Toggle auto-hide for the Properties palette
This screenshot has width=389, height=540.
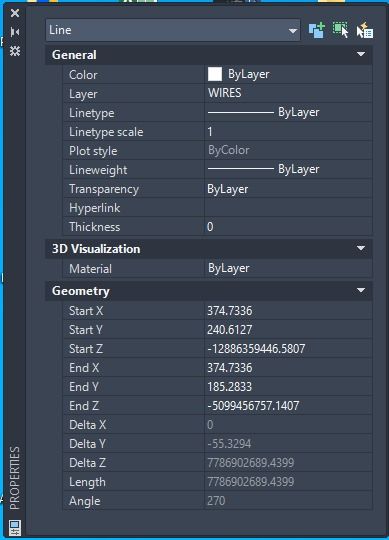[x=15, y=32]
